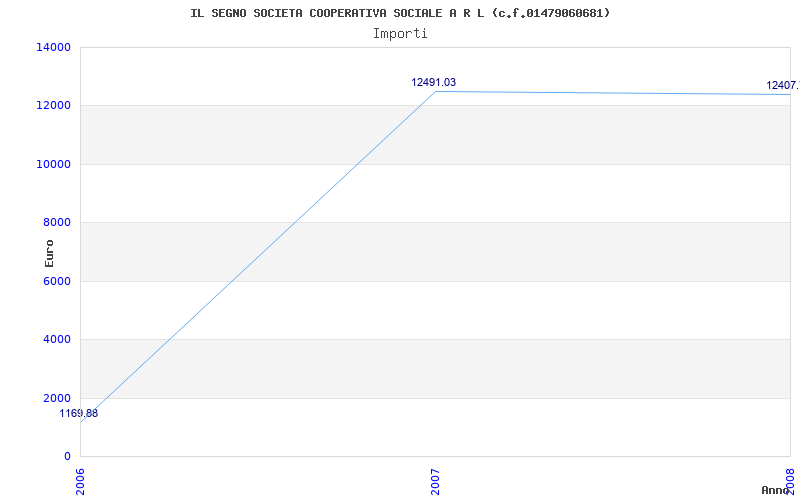800x500 pixels.
Task: Click the 8000 y-axis label
Action: pos(56,222)
